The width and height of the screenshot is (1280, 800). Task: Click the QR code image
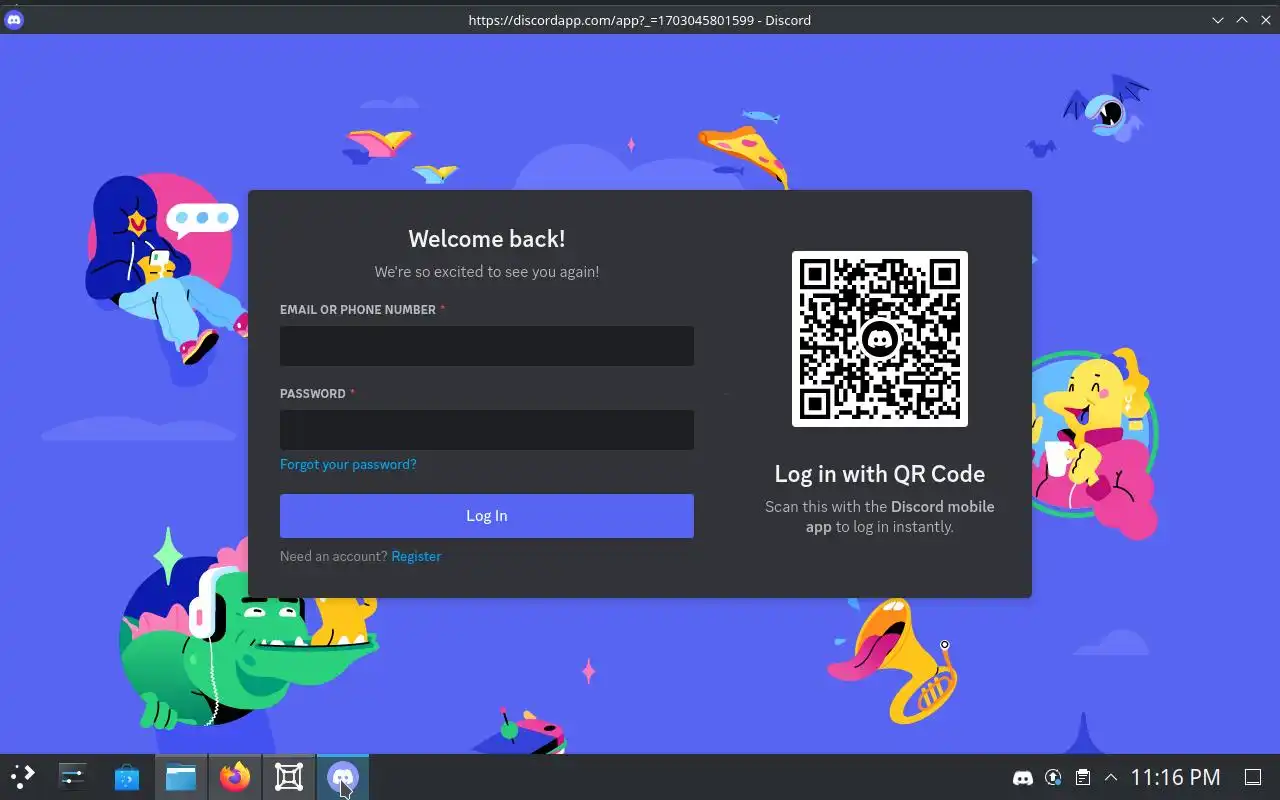880,339
